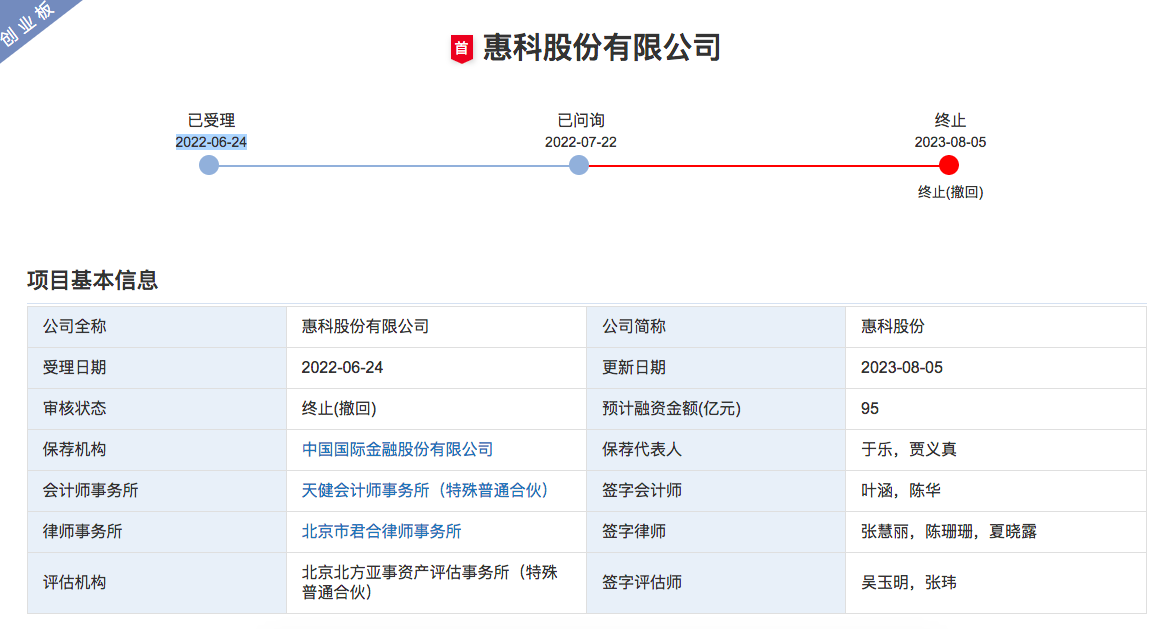The image size is (1163, 629).
Task: Click the 已受理 stage label
Action: point(211,120)
